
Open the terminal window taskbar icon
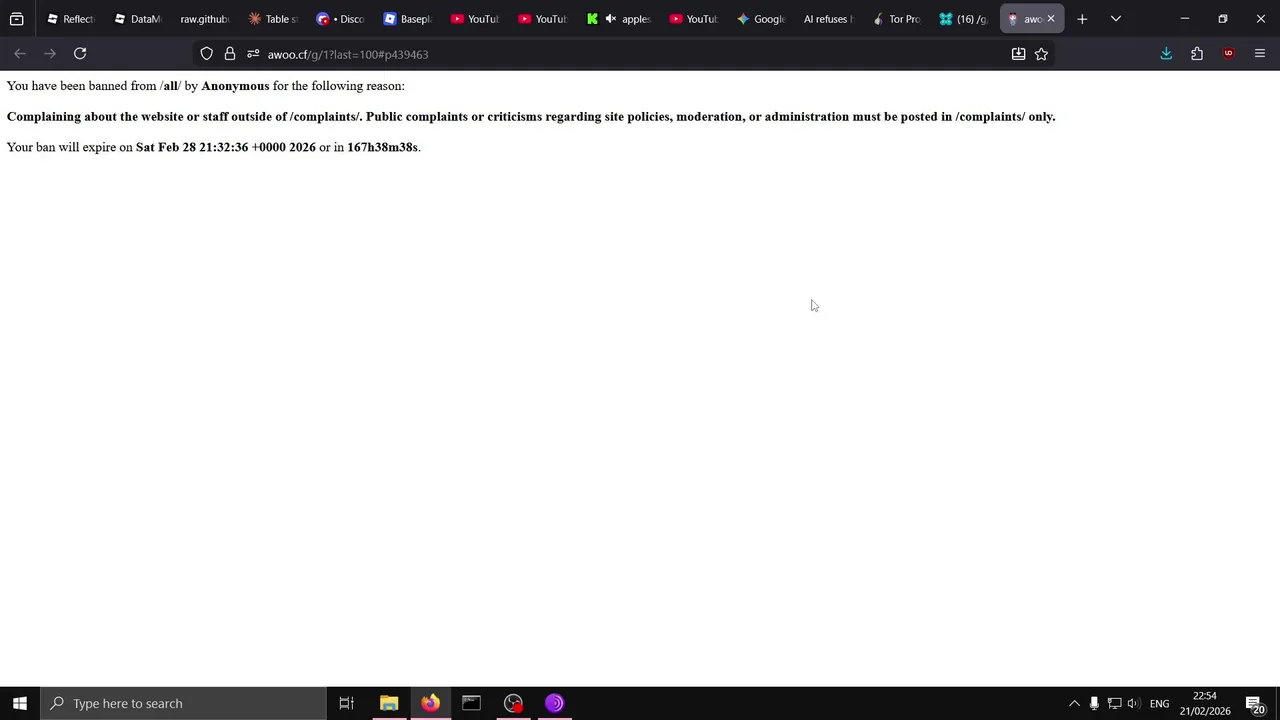pyautogui.click(x=471, y=703)
